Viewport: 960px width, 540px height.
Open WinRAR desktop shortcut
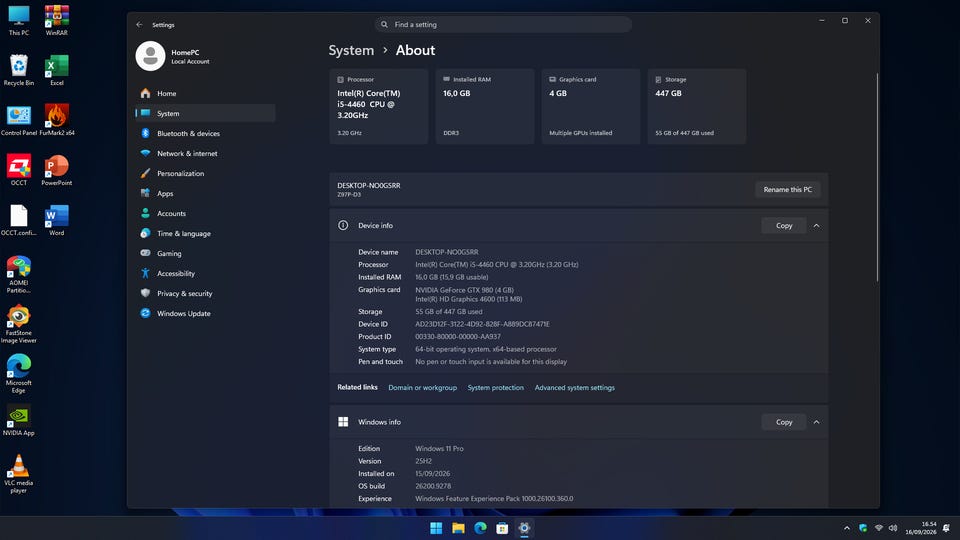[56, 20]
